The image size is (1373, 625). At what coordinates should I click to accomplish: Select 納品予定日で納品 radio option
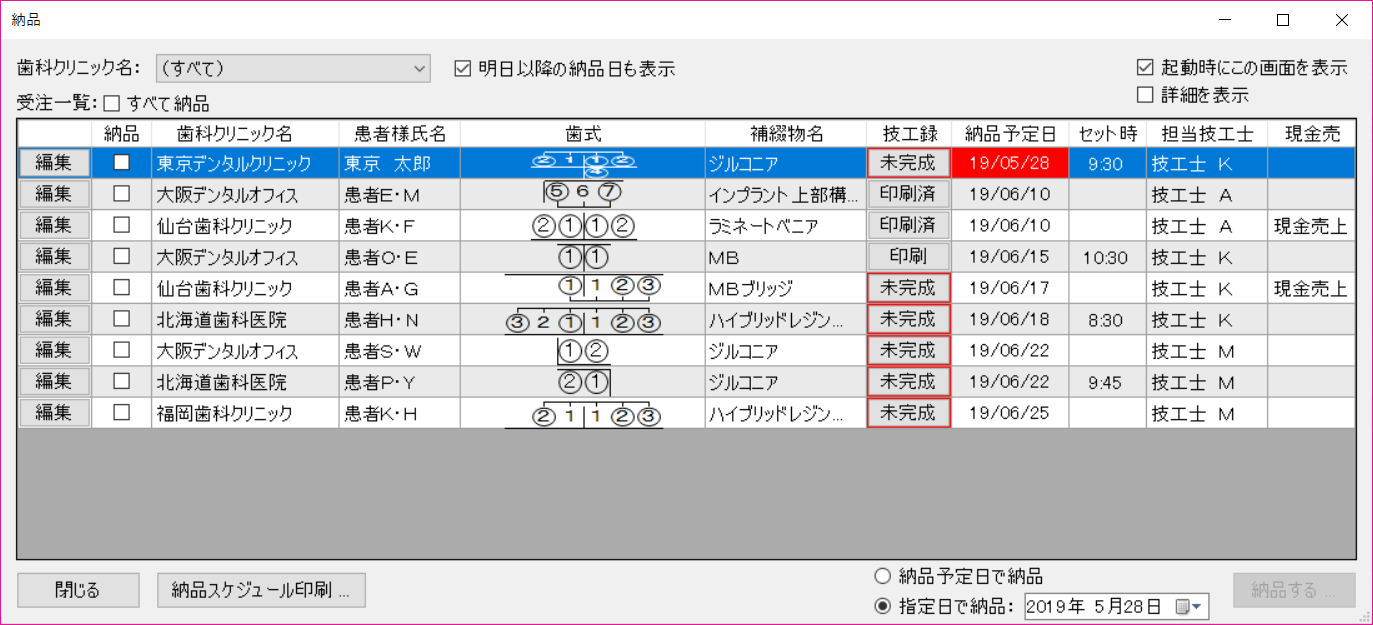882,576
